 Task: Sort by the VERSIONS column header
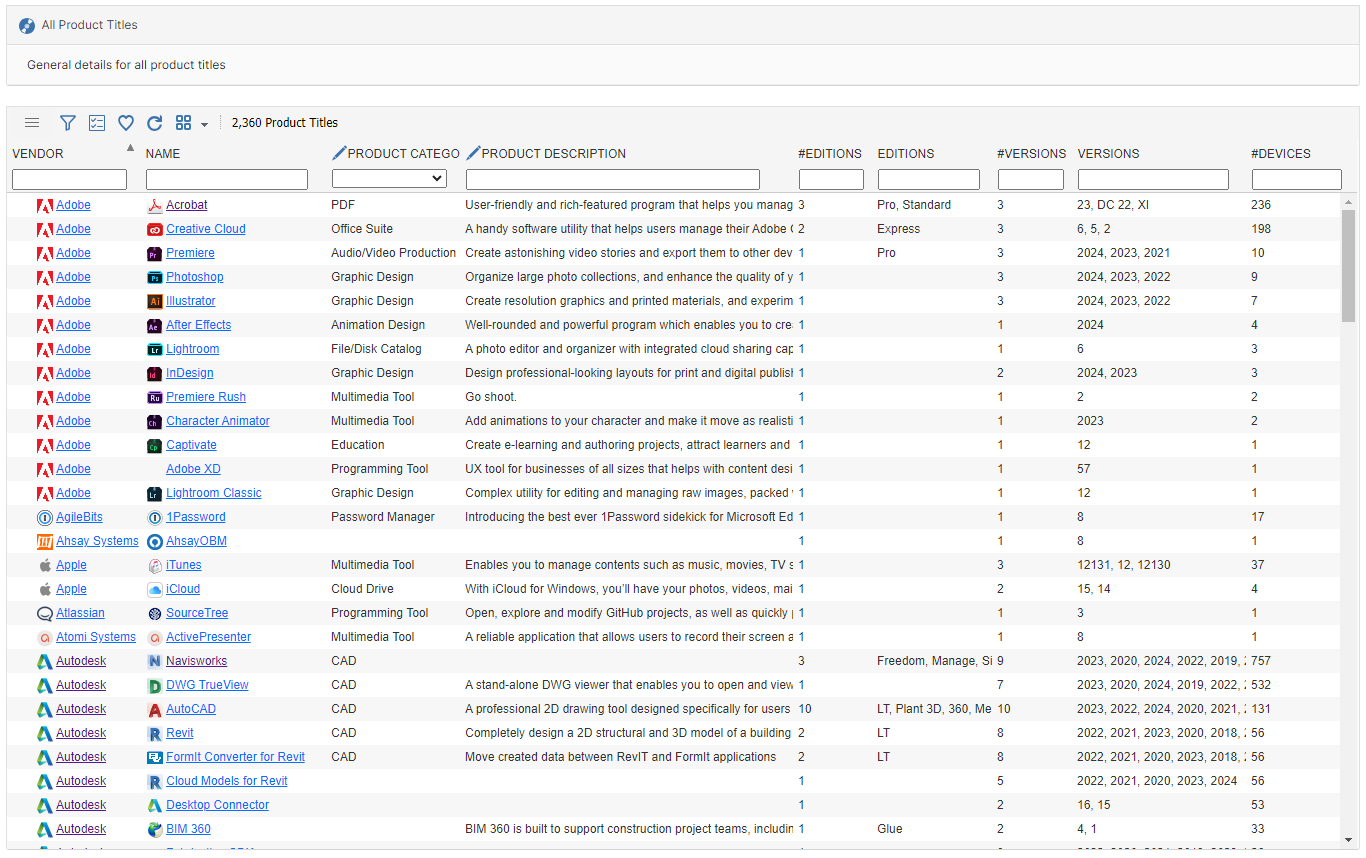point(1109,154)
